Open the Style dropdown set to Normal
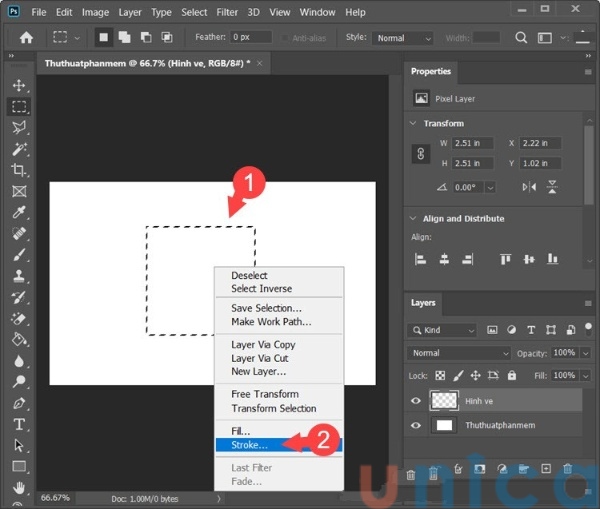600x509 pixels. pyautogui.click(x=403, y=38)
